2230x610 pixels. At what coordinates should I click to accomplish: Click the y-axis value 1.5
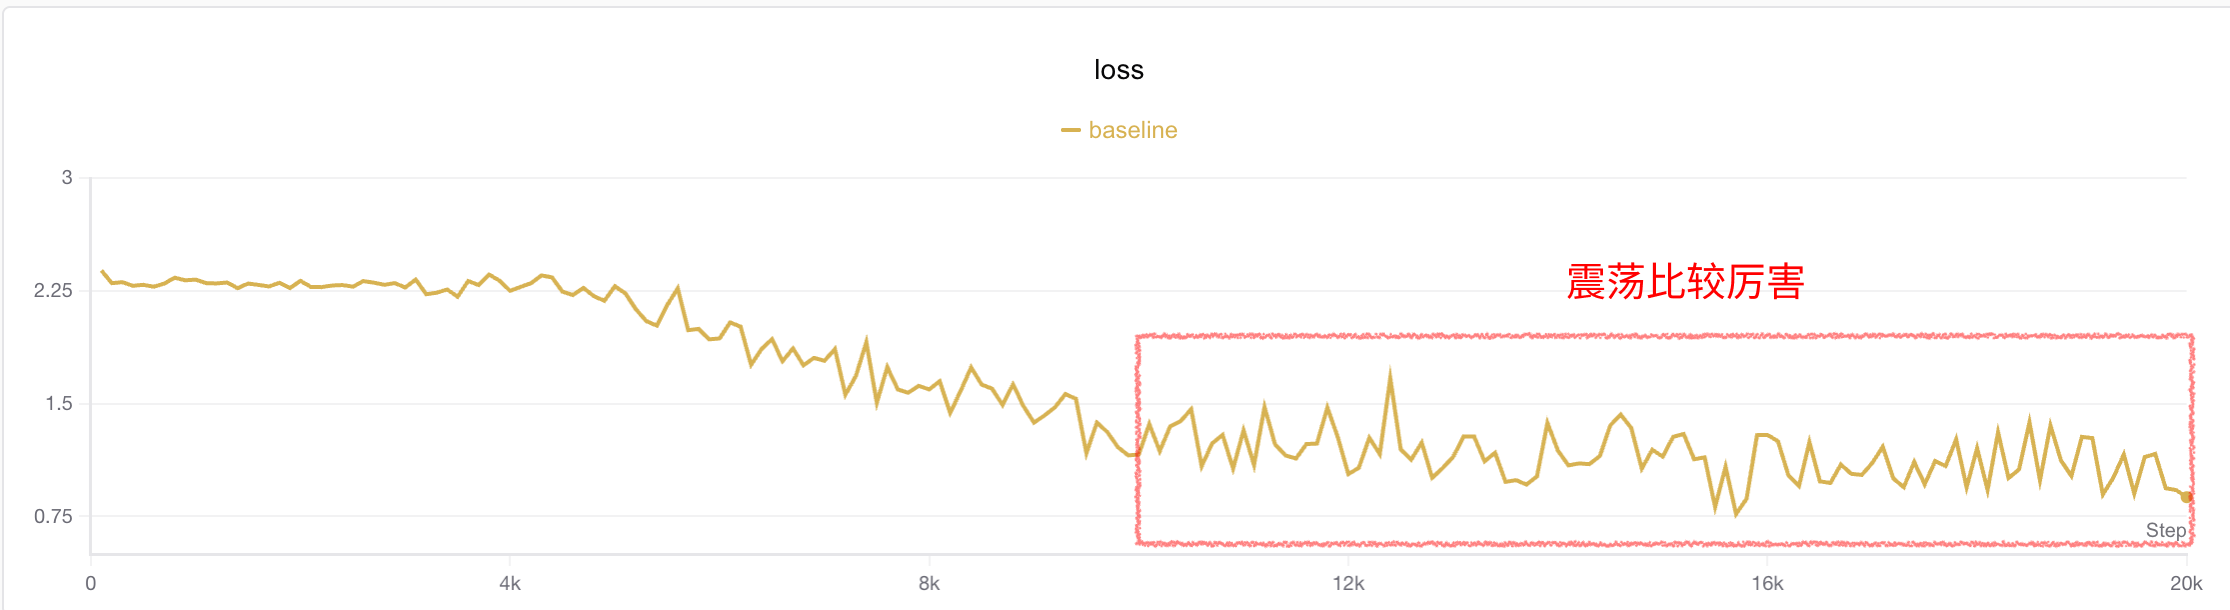point(59,403)
